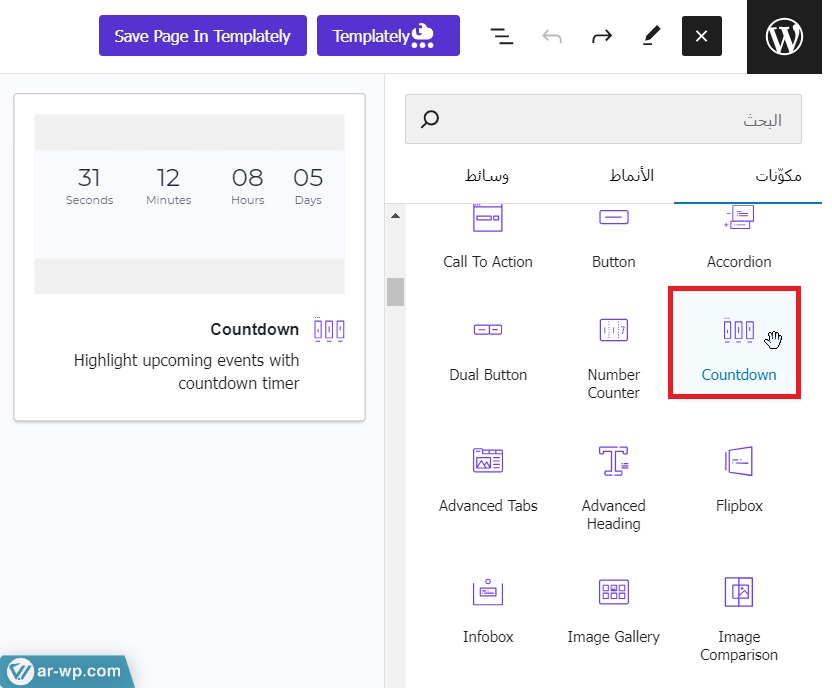Click the Templately button

point(388,36)
